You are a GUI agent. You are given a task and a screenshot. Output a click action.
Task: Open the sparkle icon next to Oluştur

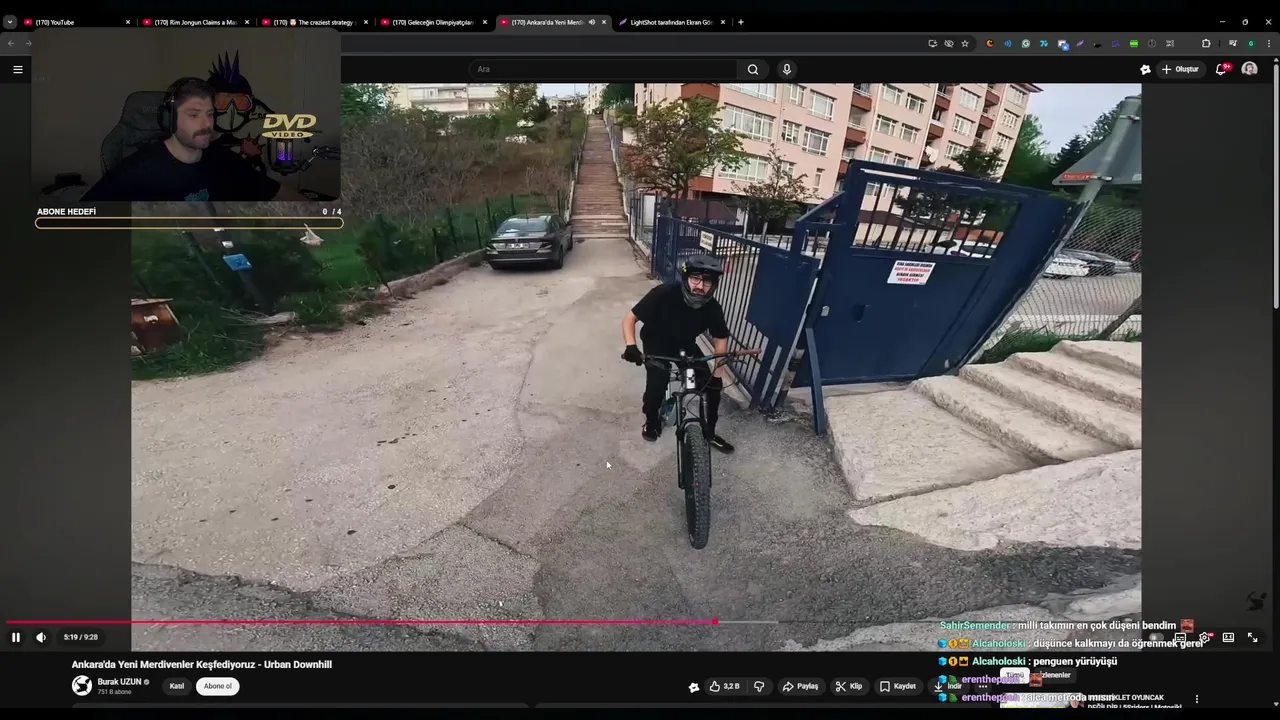(x=1145, y=69)
